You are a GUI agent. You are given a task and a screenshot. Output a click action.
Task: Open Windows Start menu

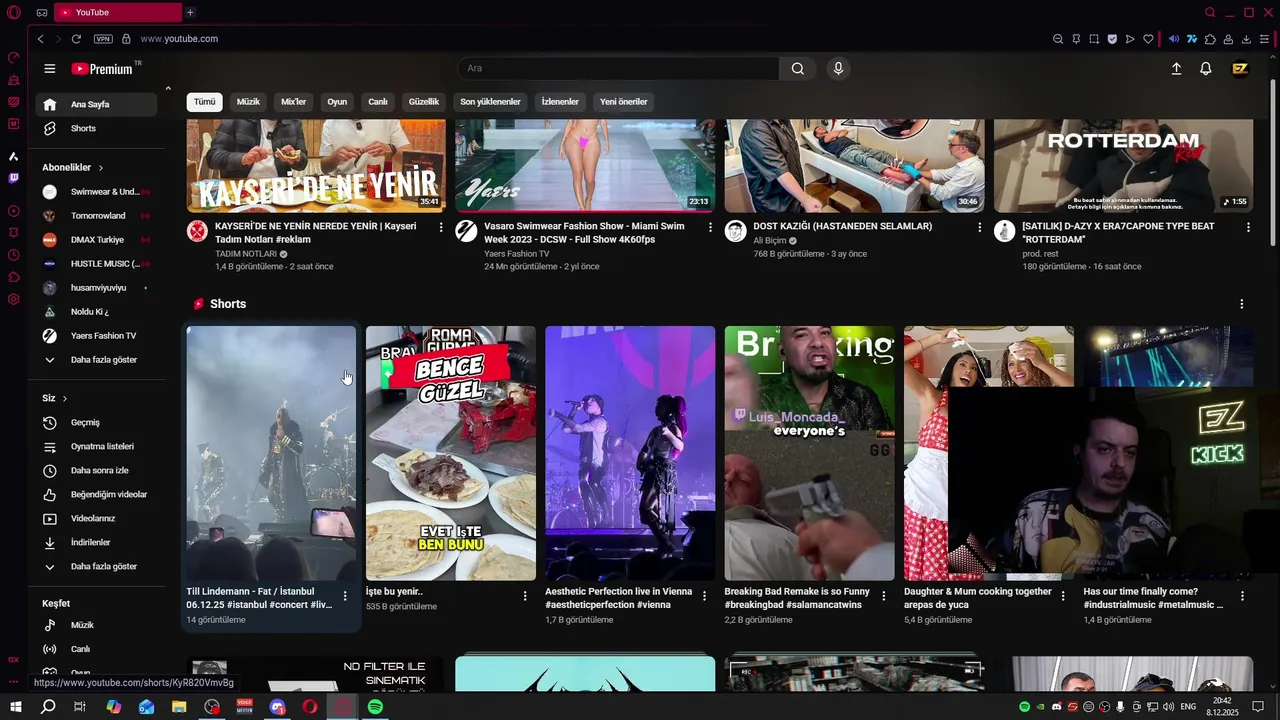click(16, 707)
